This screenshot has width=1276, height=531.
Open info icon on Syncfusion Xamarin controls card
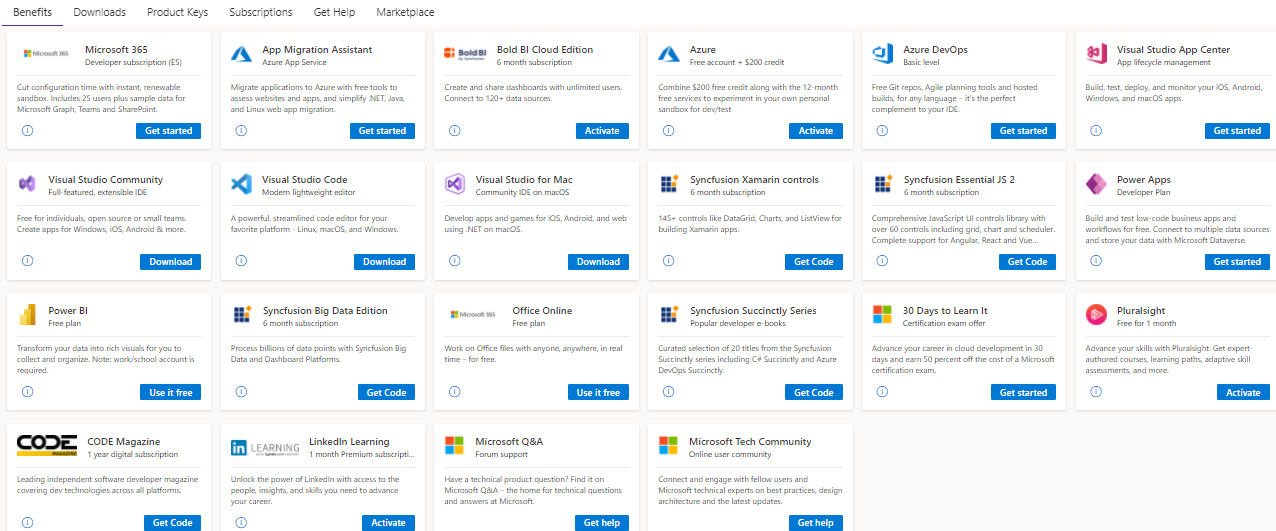point(669,261)
